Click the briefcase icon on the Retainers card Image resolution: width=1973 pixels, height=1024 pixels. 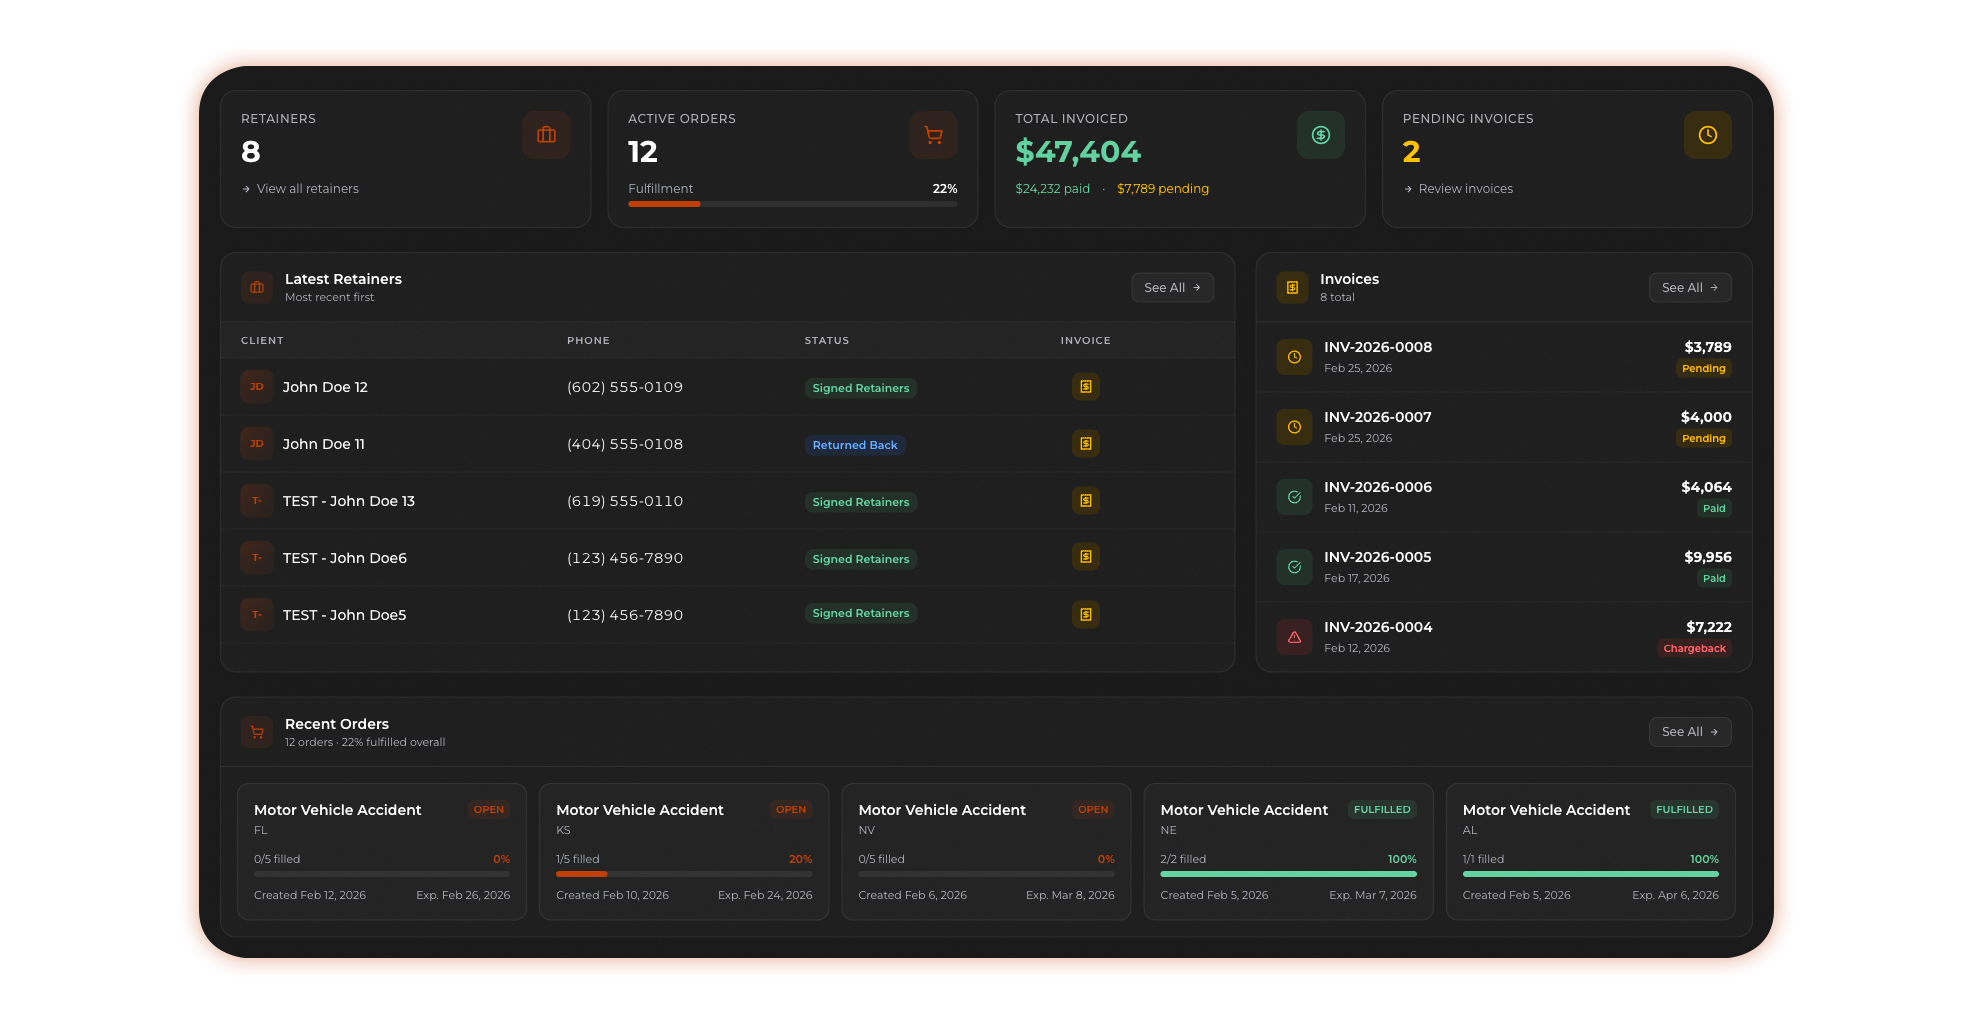pyautogui.click(x=546, y=135)
